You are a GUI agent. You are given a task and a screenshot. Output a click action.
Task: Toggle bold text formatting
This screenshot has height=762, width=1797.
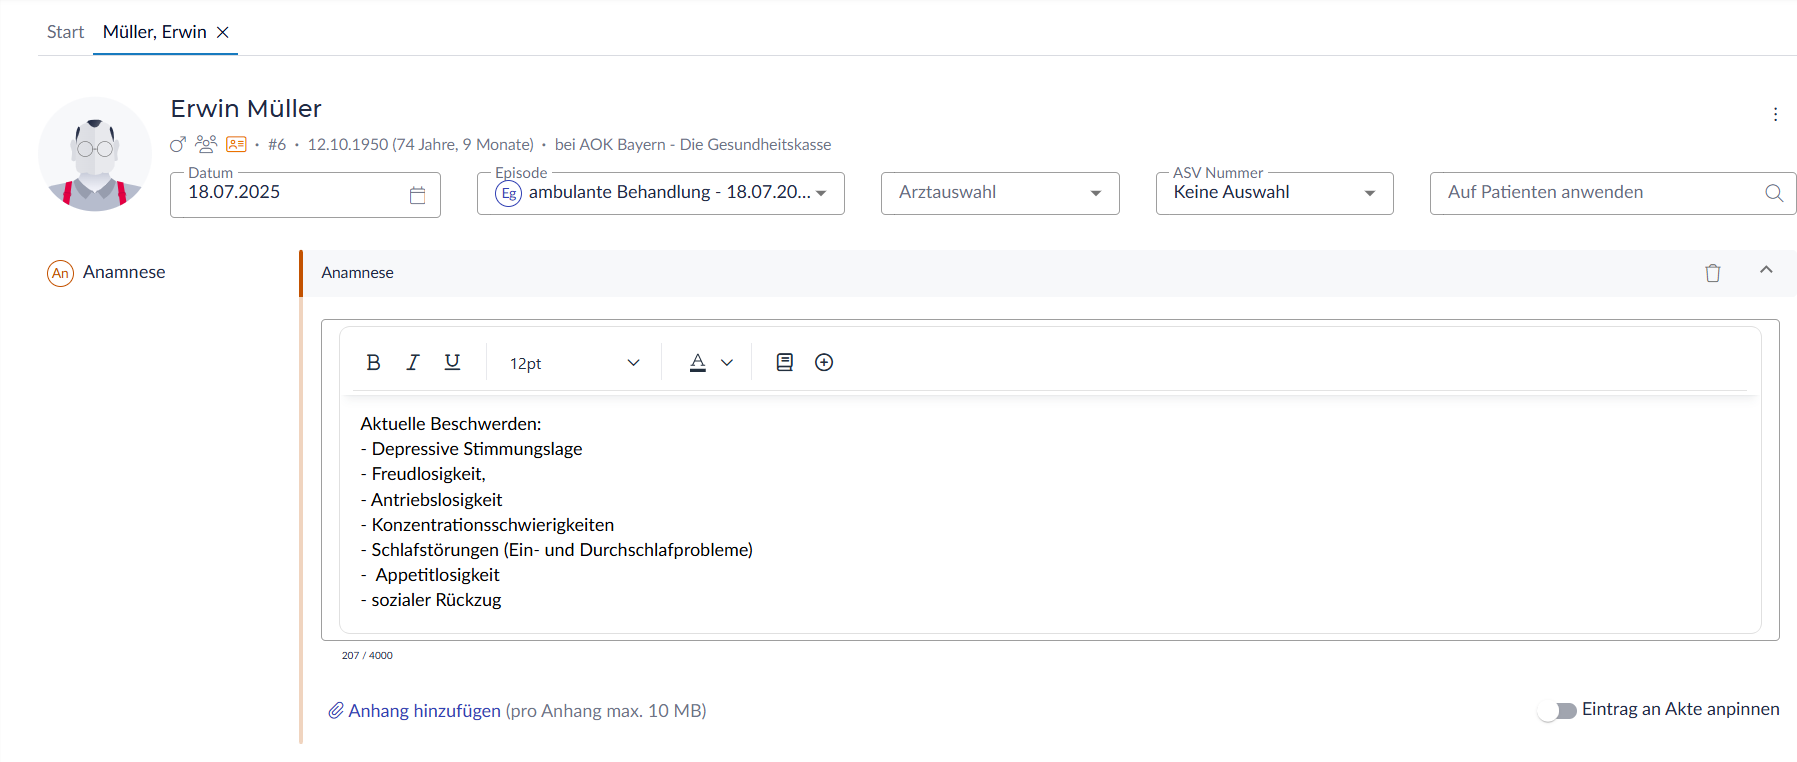click(373, 363)
